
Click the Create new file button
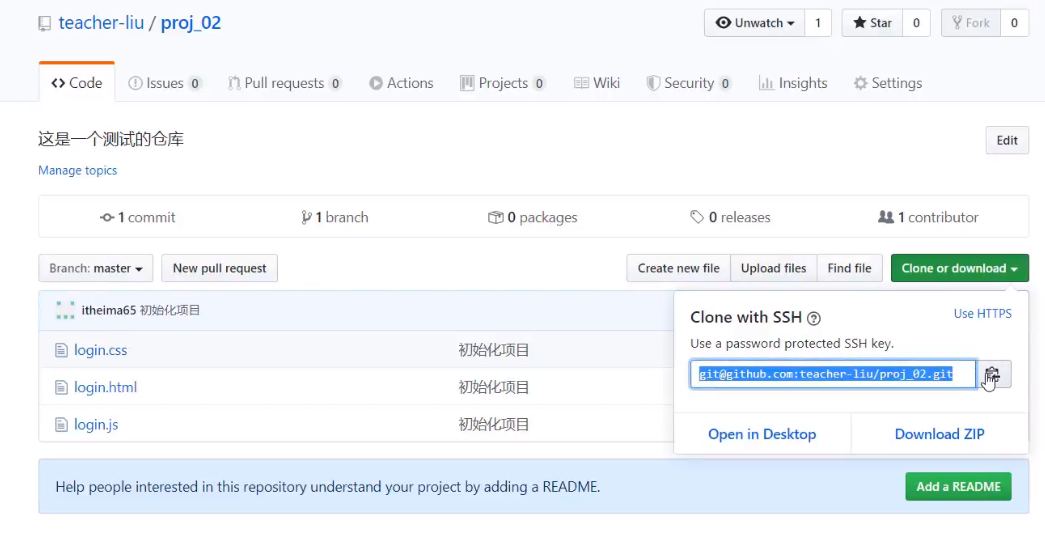[x=678, y=268]
